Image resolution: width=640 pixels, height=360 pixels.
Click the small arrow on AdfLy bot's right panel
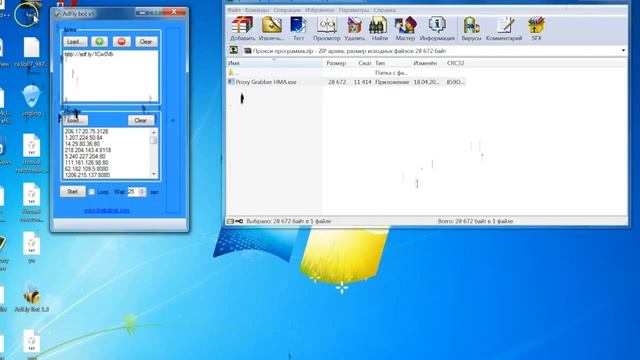tap(172, 120)
